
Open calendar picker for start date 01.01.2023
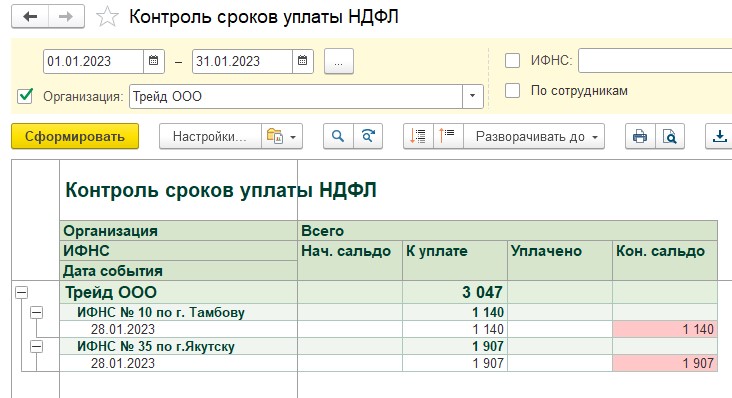click(x=154, y=61)
